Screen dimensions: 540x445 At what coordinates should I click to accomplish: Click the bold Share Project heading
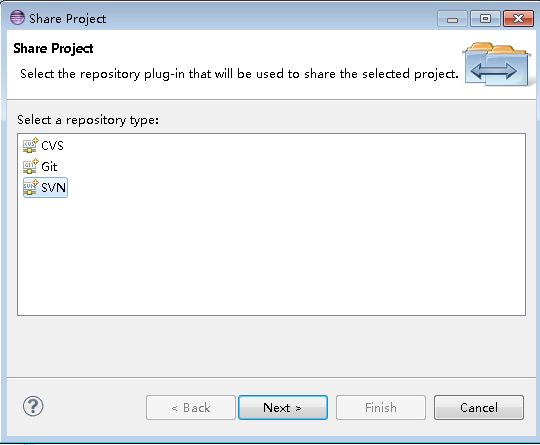point(53,49)
